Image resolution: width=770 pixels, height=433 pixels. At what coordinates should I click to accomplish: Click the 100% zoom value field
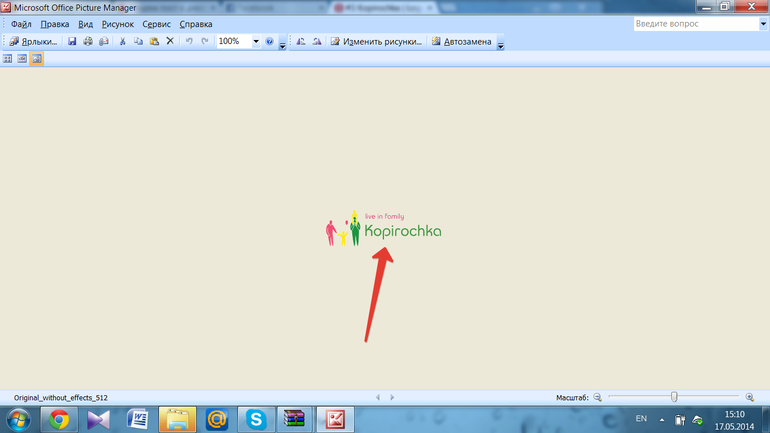234,41
